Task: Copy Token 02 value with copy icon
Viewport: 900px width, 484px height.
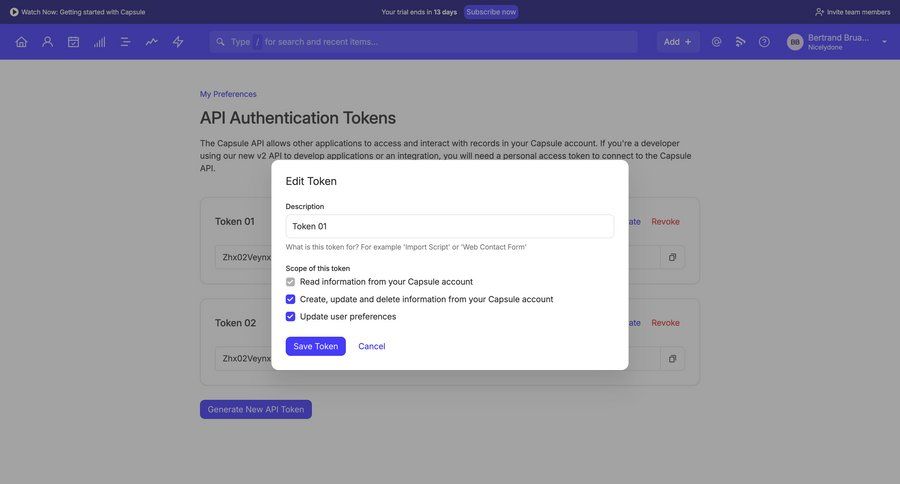Action: 672,359
